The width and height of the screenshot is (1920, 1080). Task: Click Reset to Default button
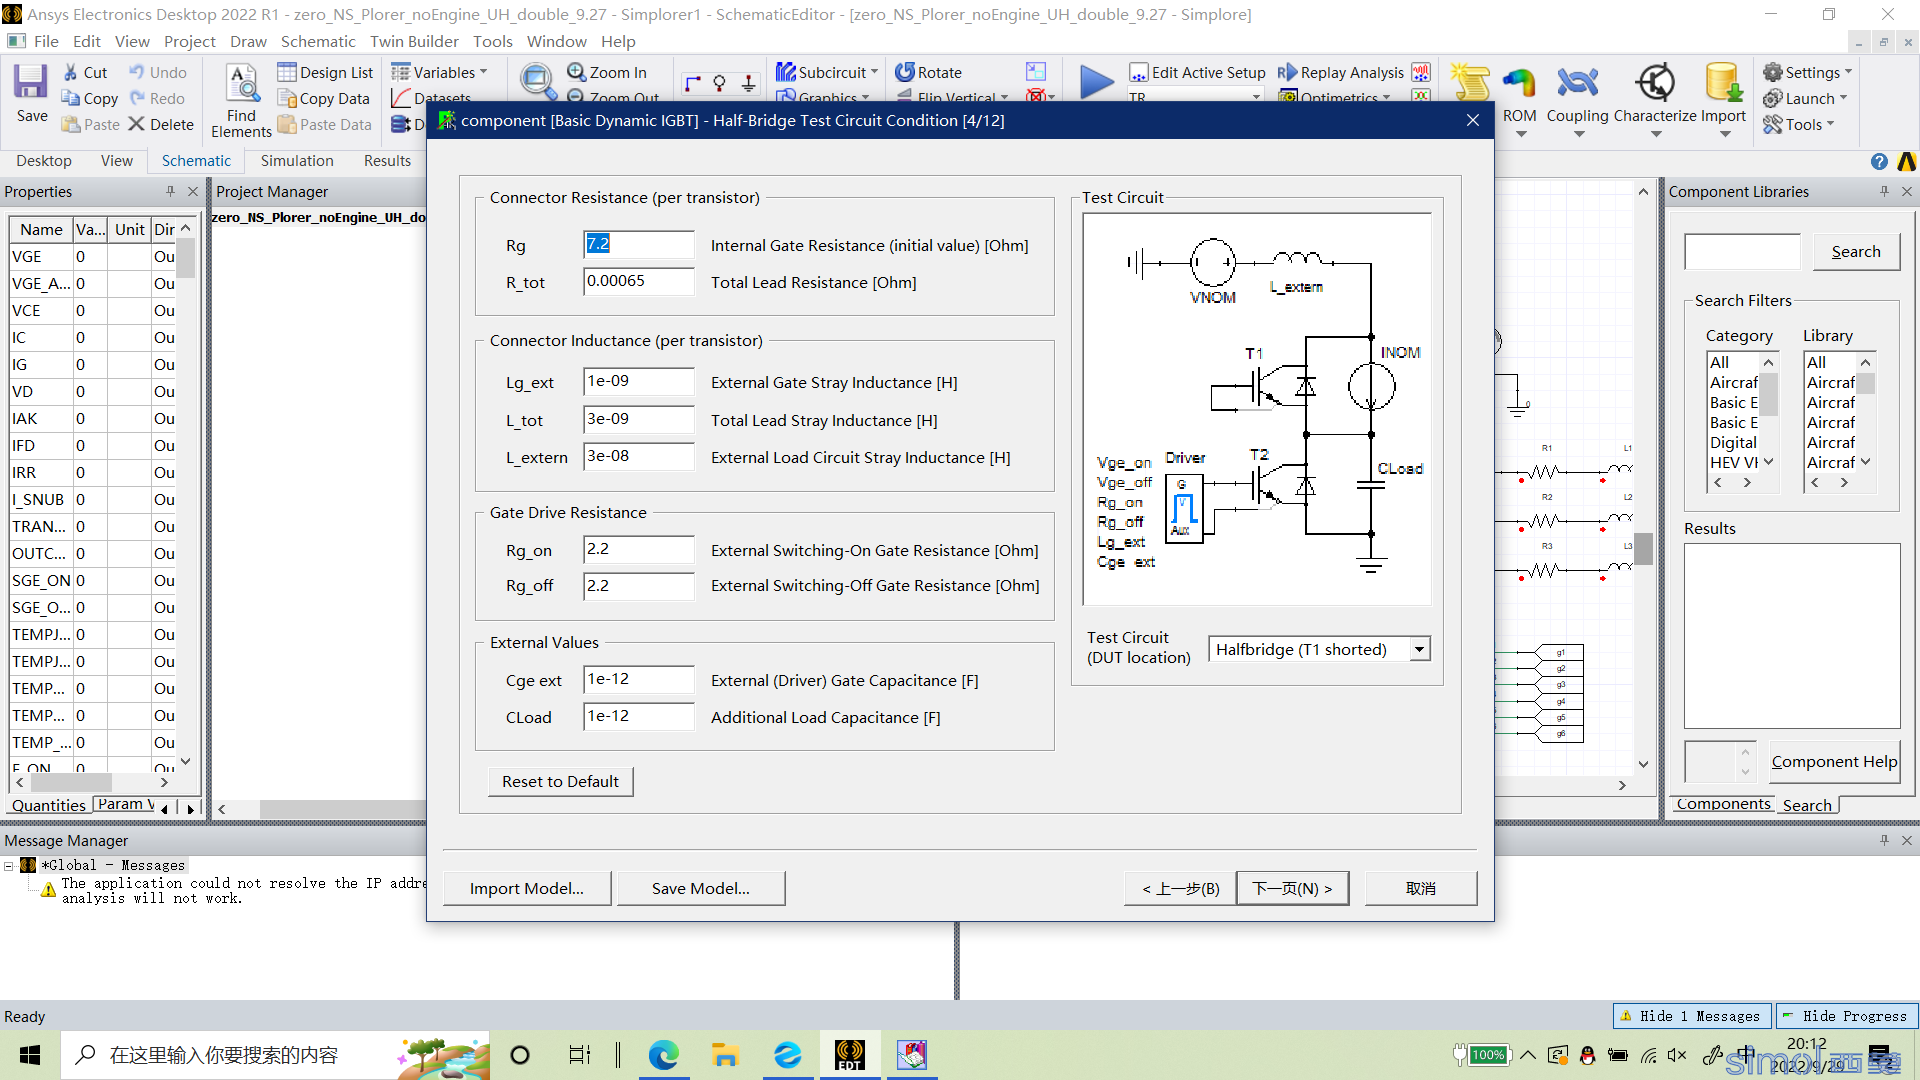click(x=560, y=781)
